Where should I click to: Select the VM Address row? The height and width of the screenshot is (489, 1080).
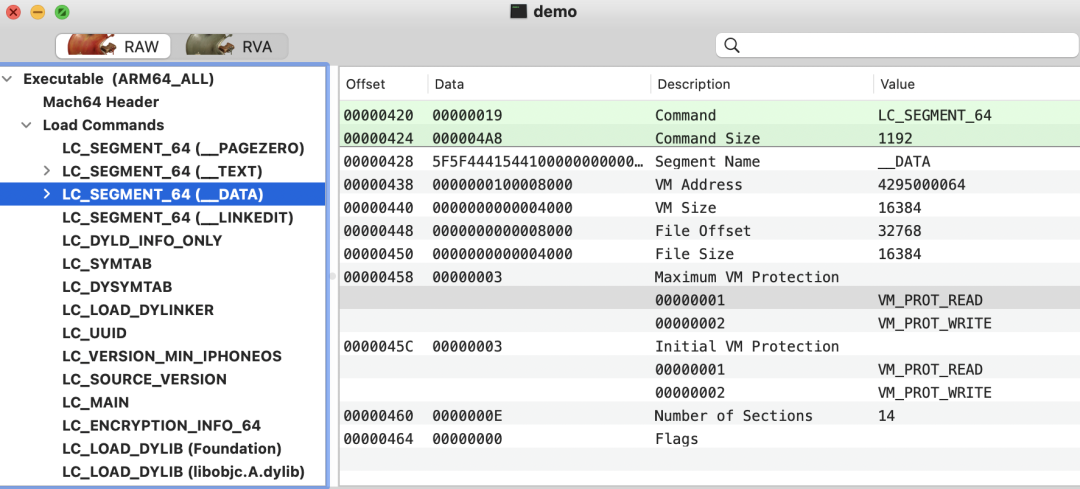[x=709, y=185]
